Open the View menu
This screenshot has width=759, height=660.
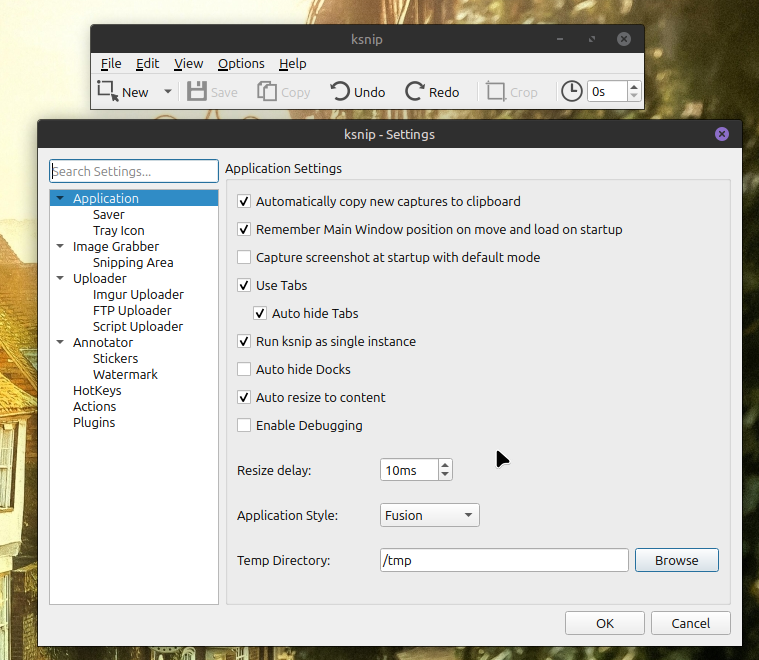[188, 63]
